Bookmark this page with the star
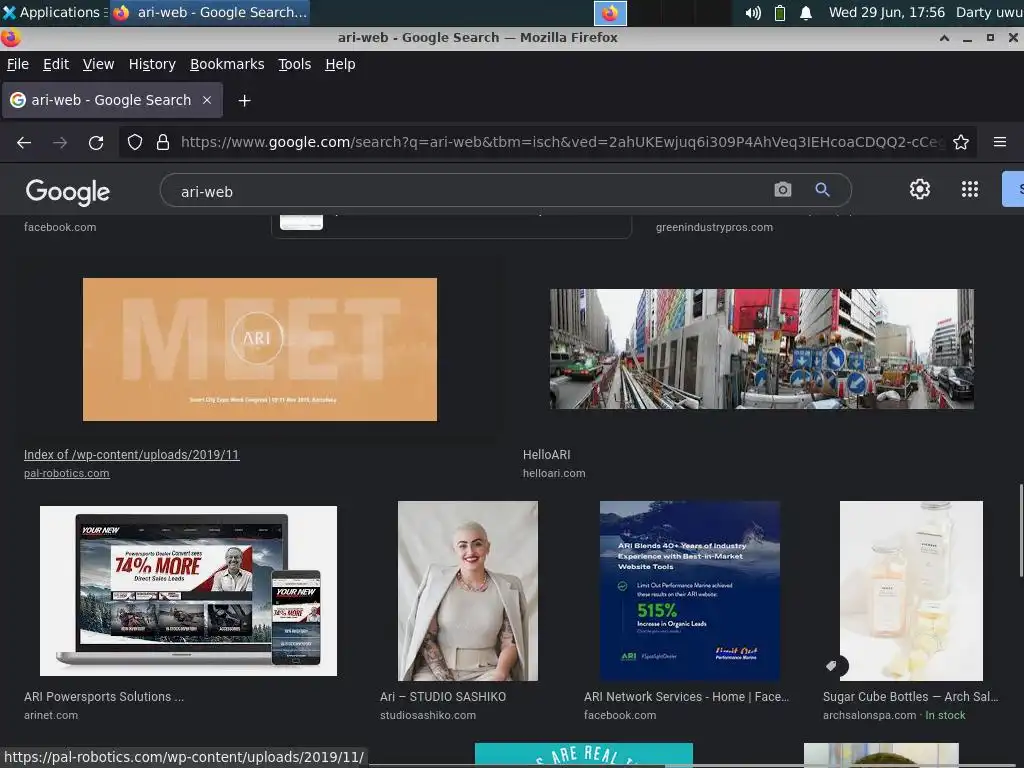The height and width of the screenshot is (768, 1024). coord(961,142)
